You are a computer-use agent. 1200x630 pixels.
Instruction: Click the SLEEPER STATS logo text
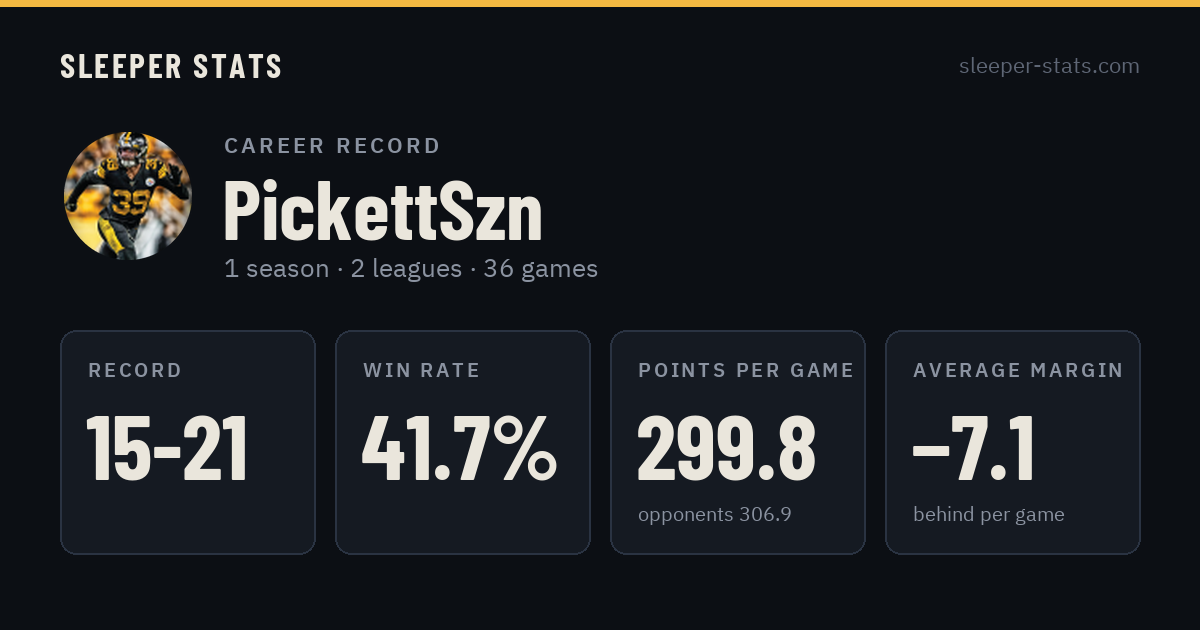point(171,67)
